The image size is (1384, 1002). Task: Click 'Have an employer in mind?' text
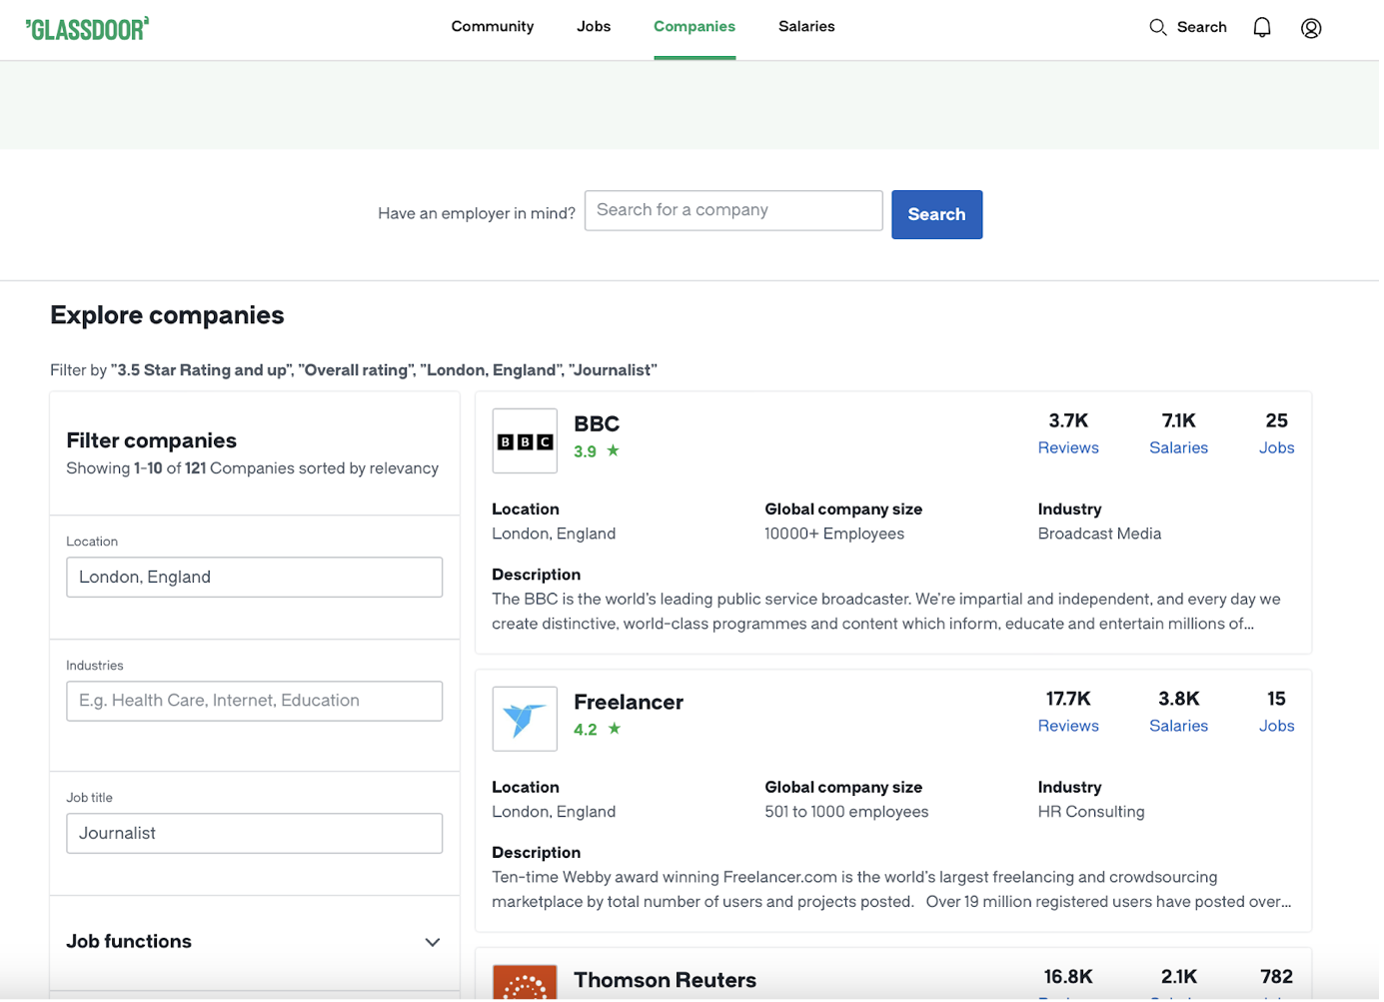click(479, 215)
